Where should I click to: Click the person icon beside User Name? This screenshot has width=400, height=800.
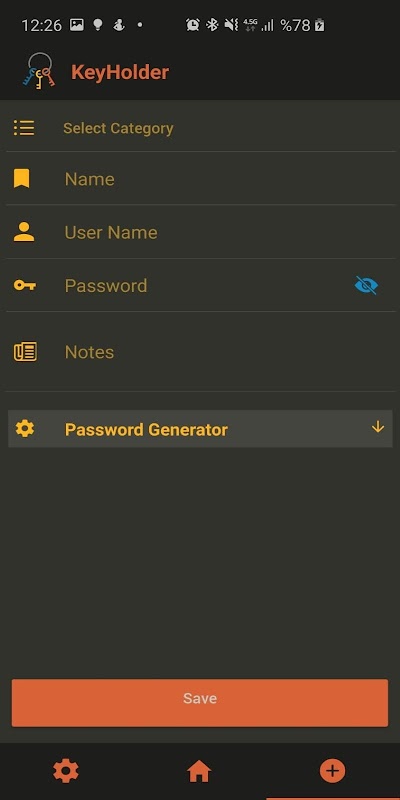pyautogui.click(x=24, y=232)
